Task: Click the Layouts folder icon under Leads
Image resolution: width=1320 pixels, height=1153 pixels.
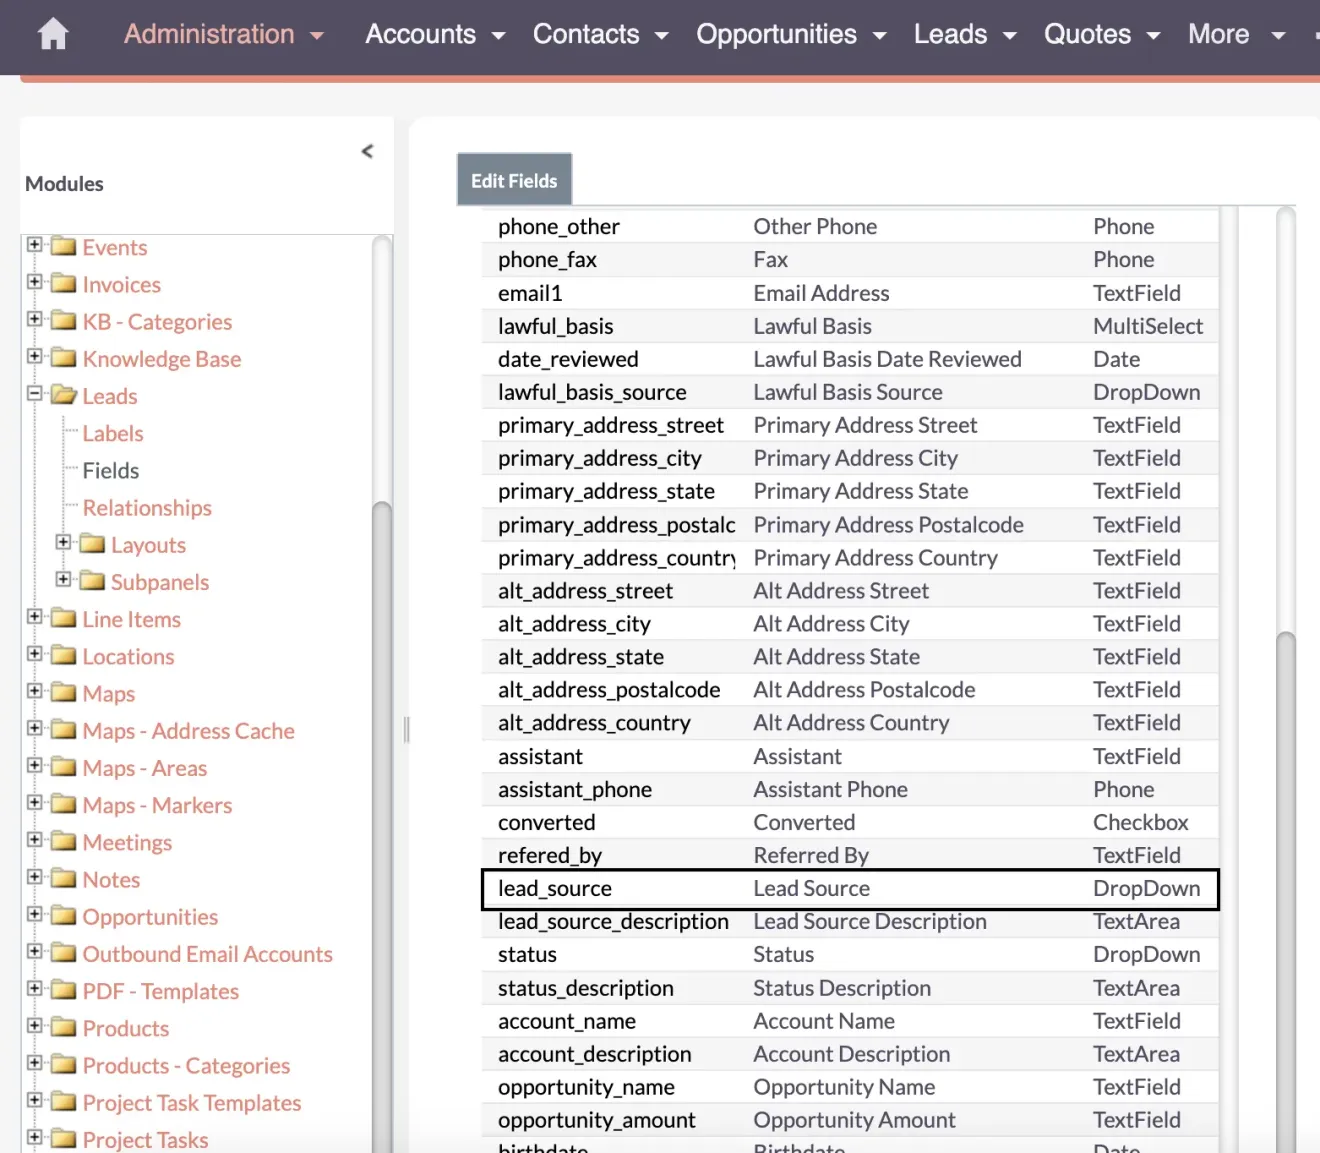Action: tap(93, 544)
